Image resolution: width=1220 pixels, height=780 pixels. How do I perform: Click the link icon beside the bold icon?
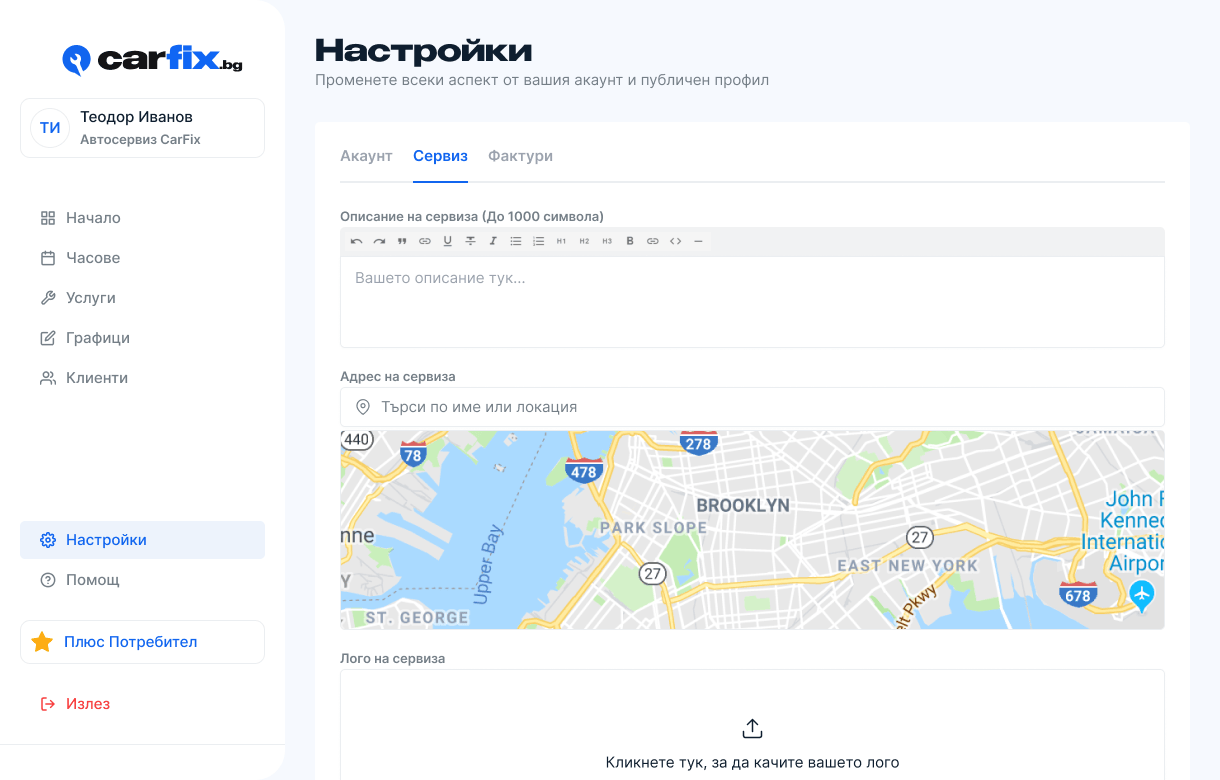point(653,241)
